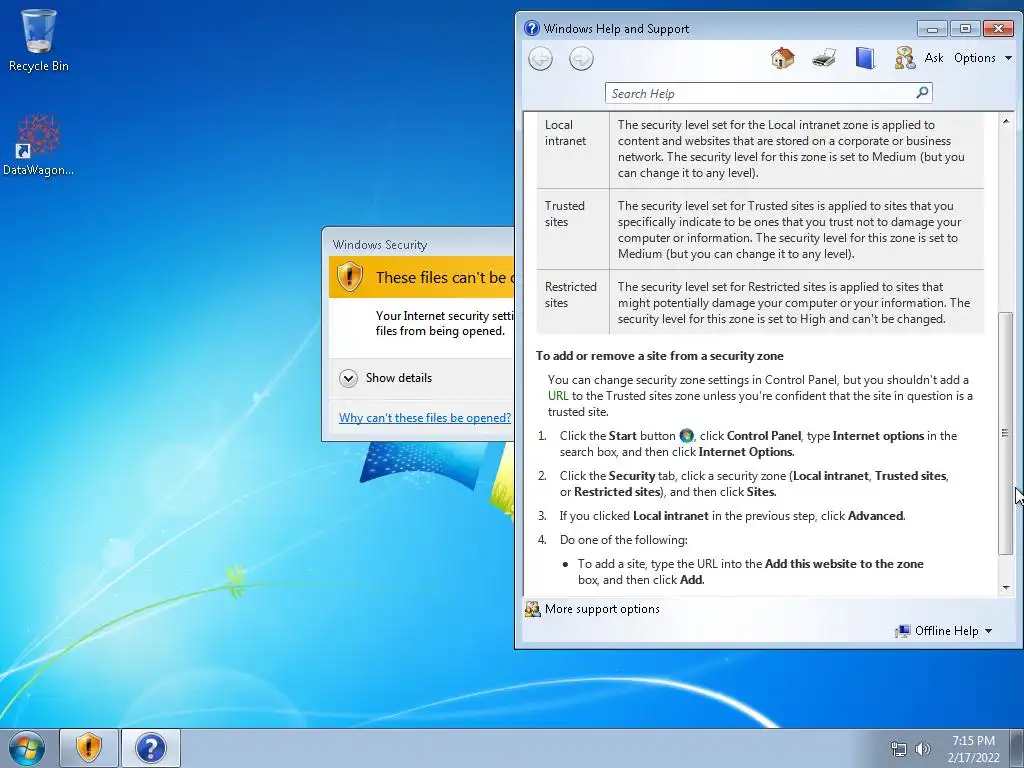This screenshot has height=768, width=1024.
Task: Go forward in Help and Support
Action: [x=581, y=59]
